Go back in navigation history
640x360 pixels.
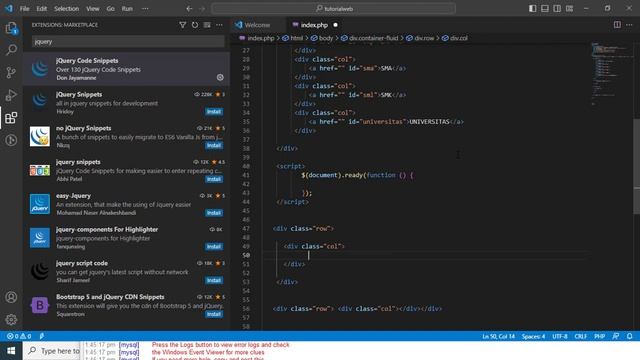(x=189, y=9)
